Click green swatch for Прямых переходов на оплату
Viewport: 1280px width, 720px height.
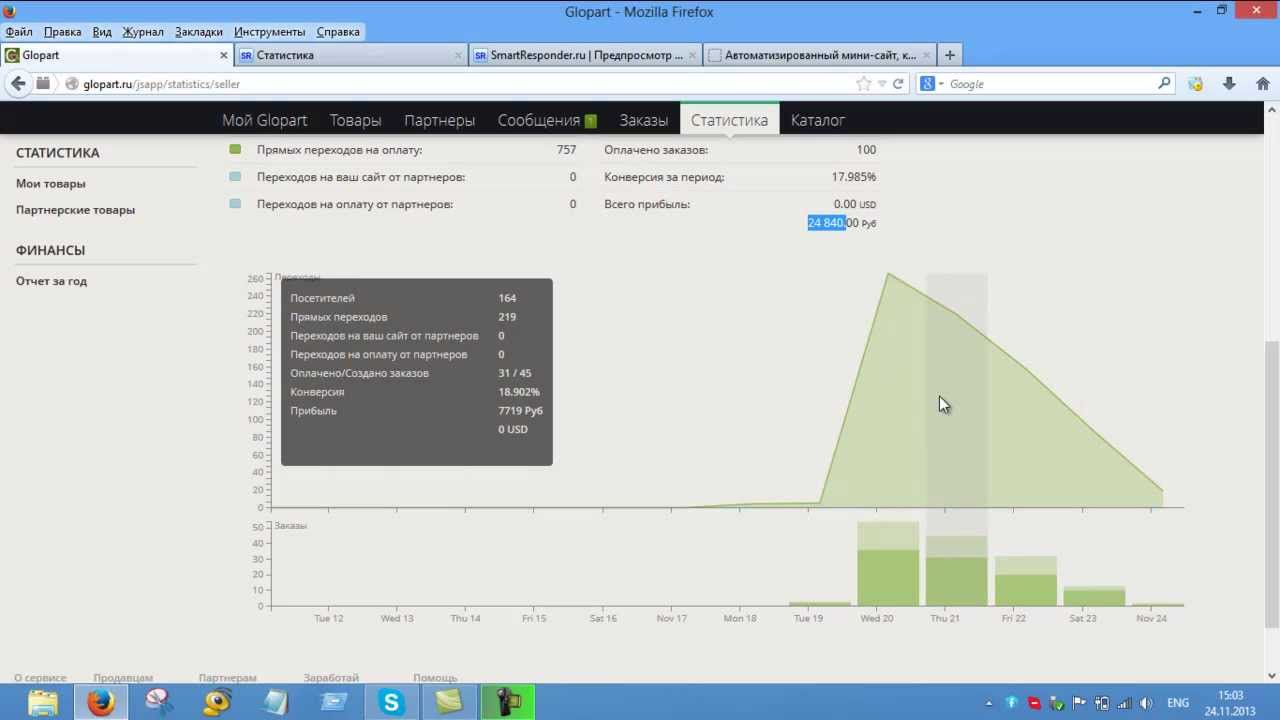click(235, 149)
